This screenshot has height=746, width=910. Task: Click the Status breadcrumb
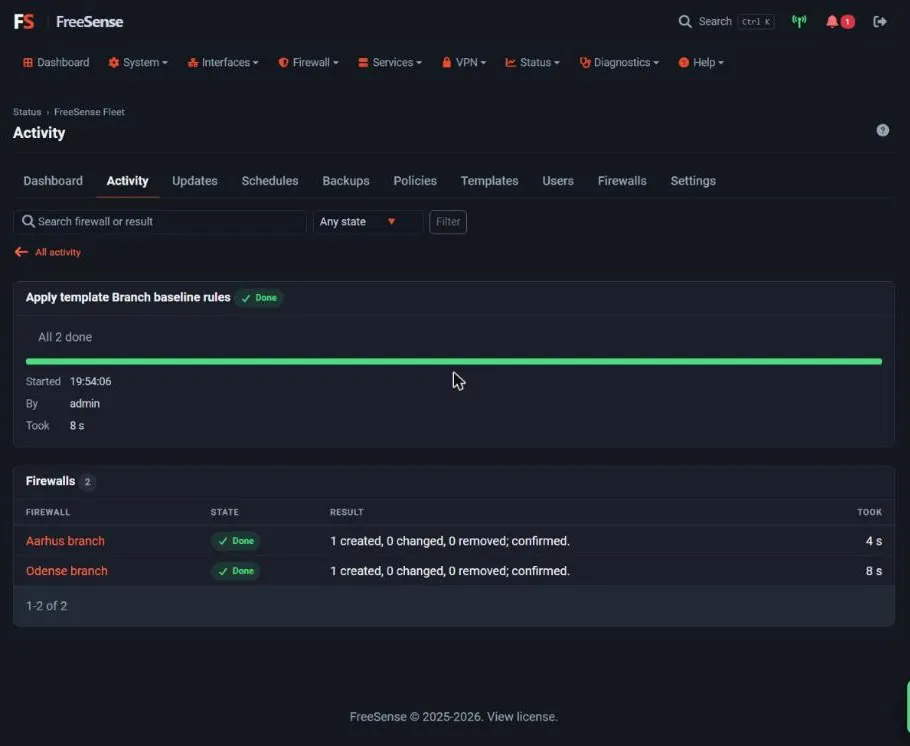(27, 112)
